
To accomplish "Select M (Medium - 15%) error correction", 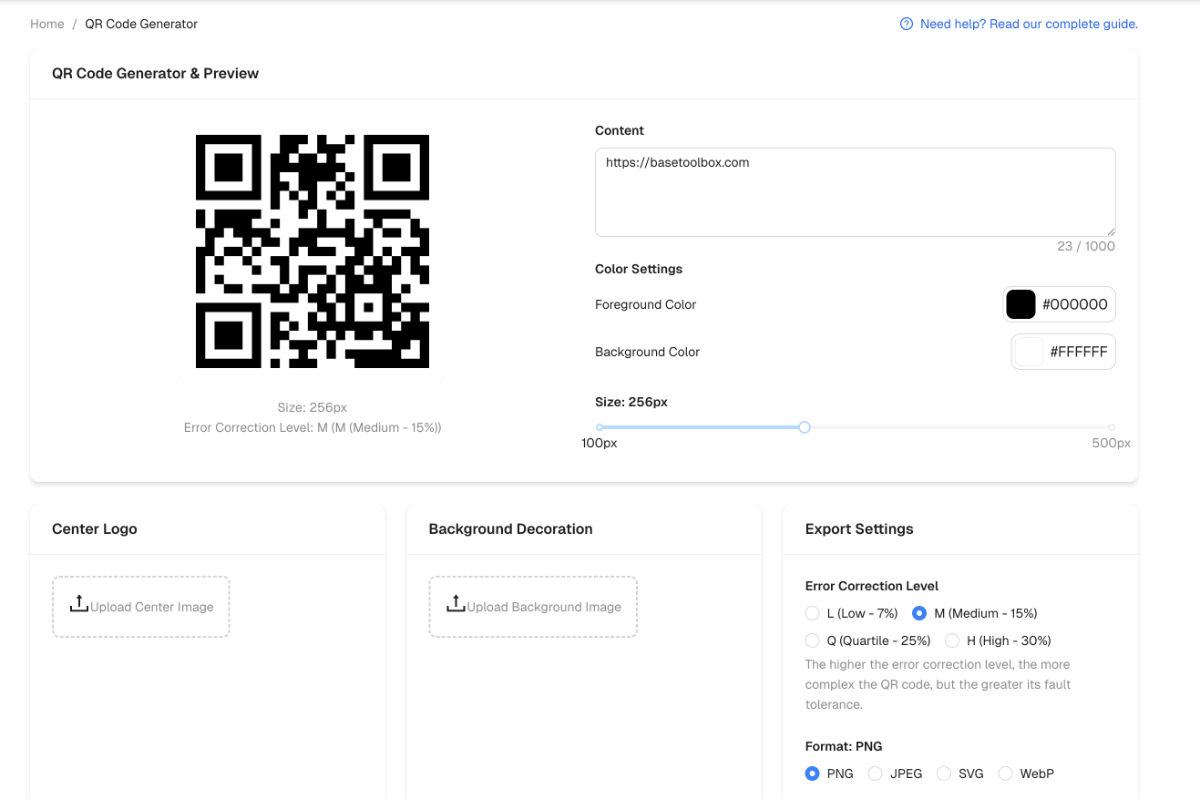I will (x=919, y=613).
